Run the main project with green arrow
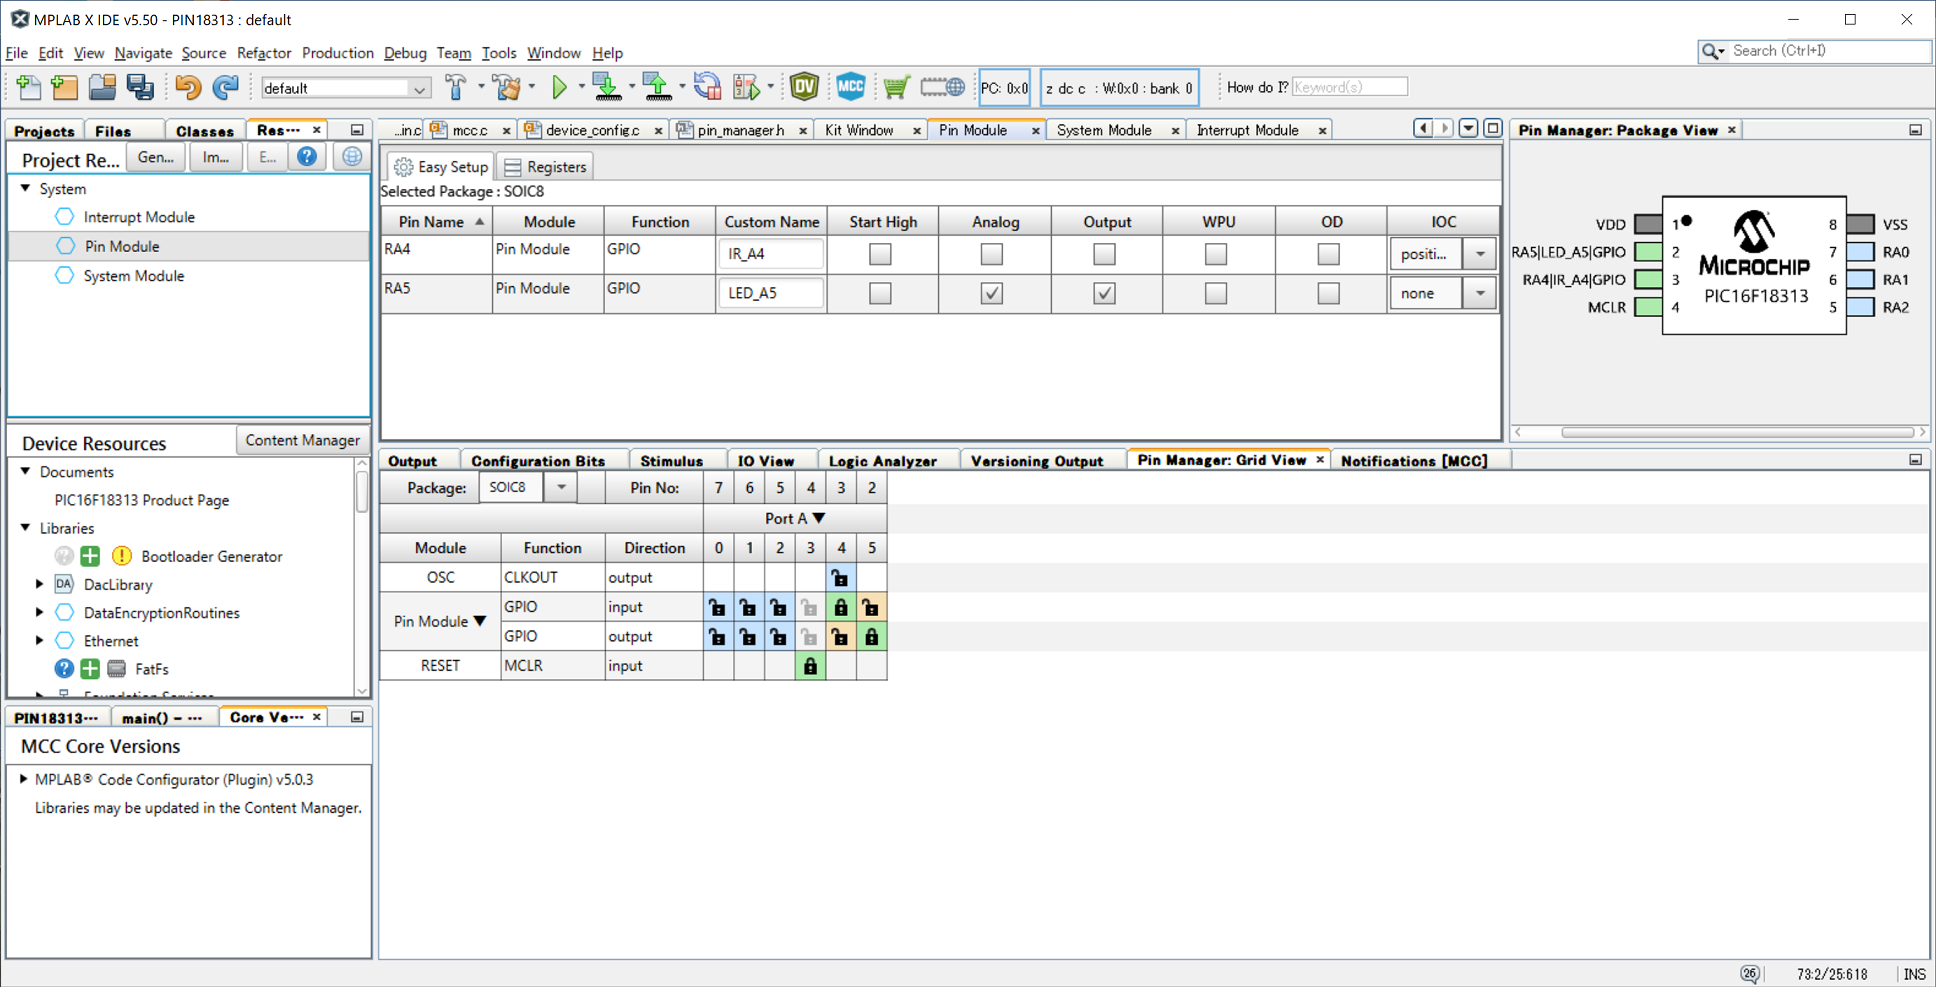The image size is (1936, 987). click(x=560, y=88)
